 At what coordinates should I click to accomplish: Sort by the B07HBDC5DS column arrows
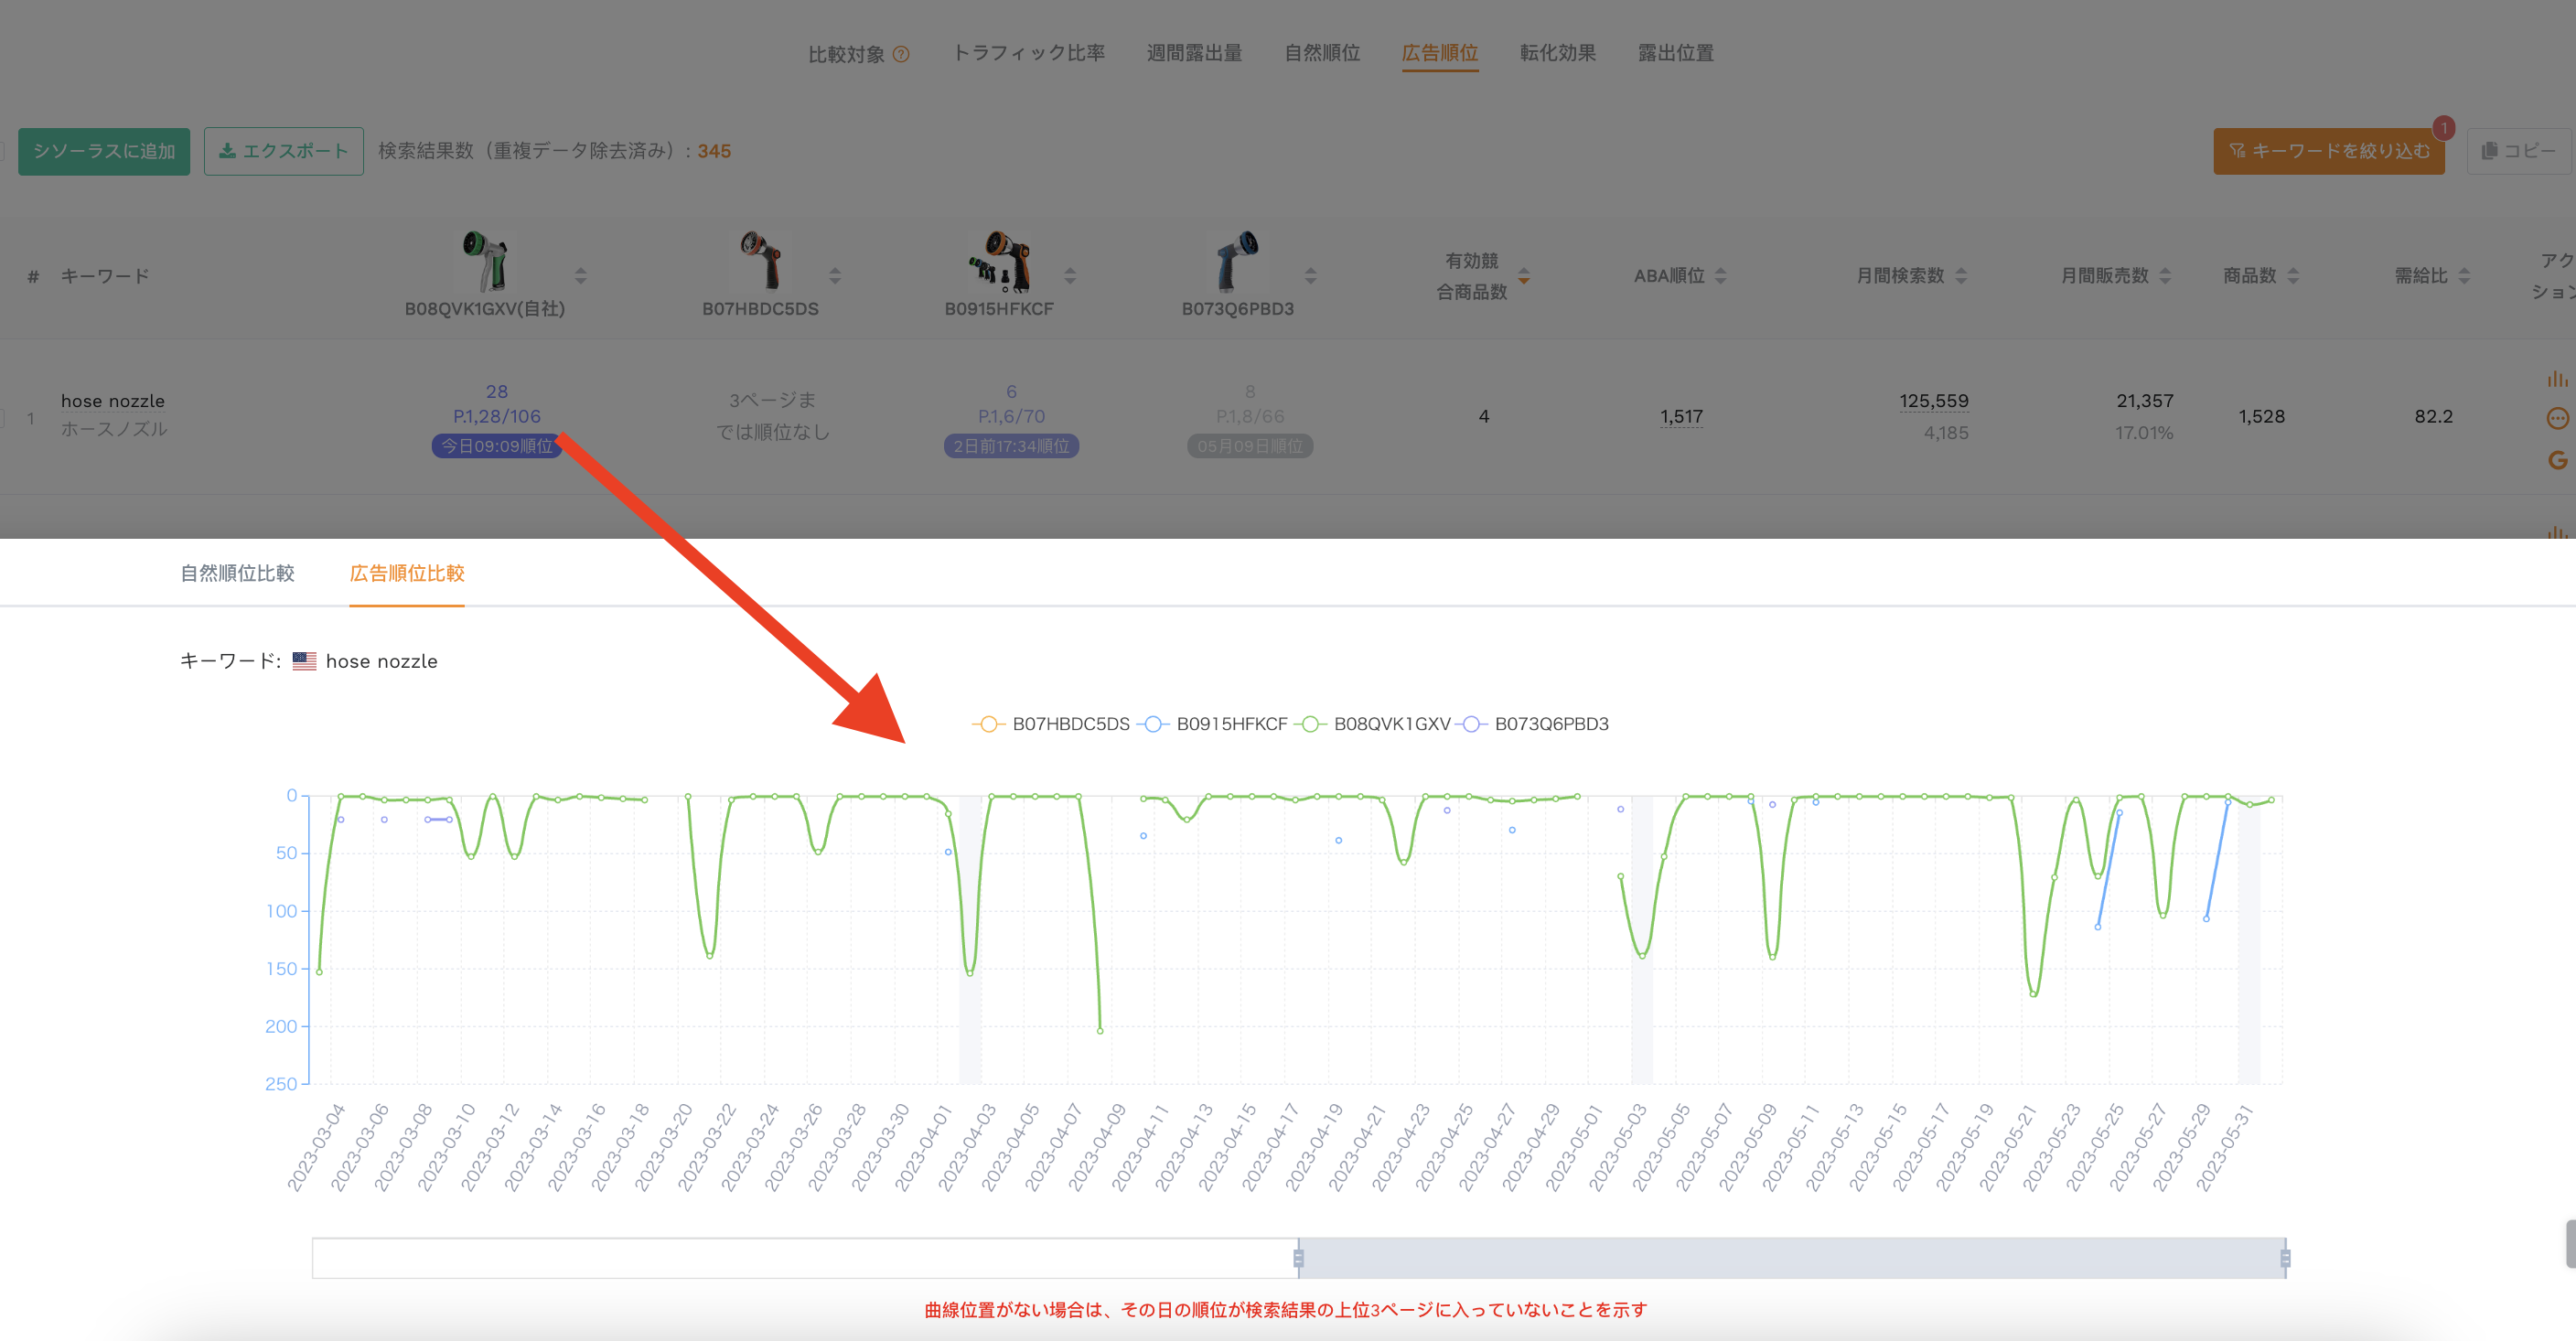click(x=835, y=276)
